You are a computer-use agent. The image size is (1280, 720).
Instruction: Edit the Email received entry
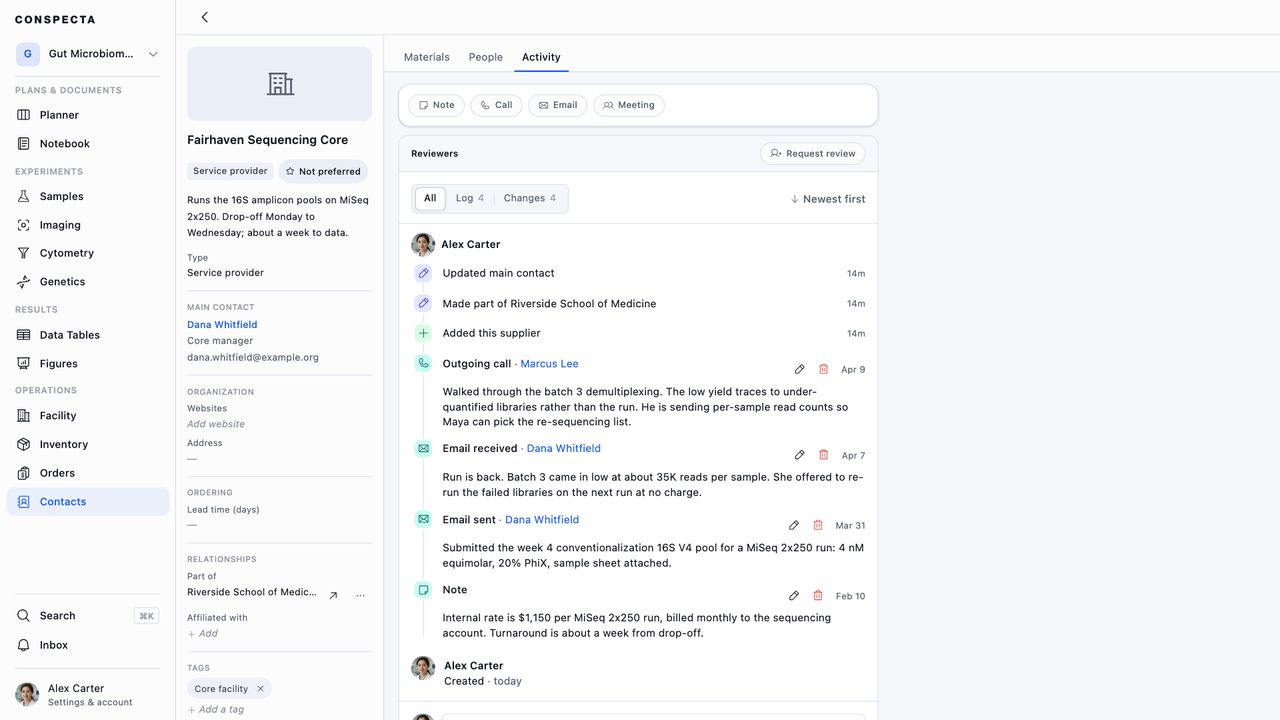[799, 455]
